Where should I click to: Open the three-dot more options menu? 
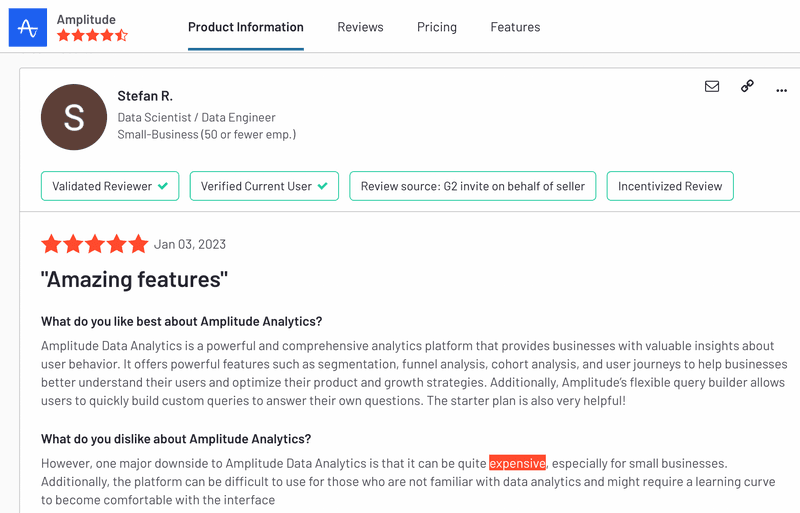[x=782, y=88]
